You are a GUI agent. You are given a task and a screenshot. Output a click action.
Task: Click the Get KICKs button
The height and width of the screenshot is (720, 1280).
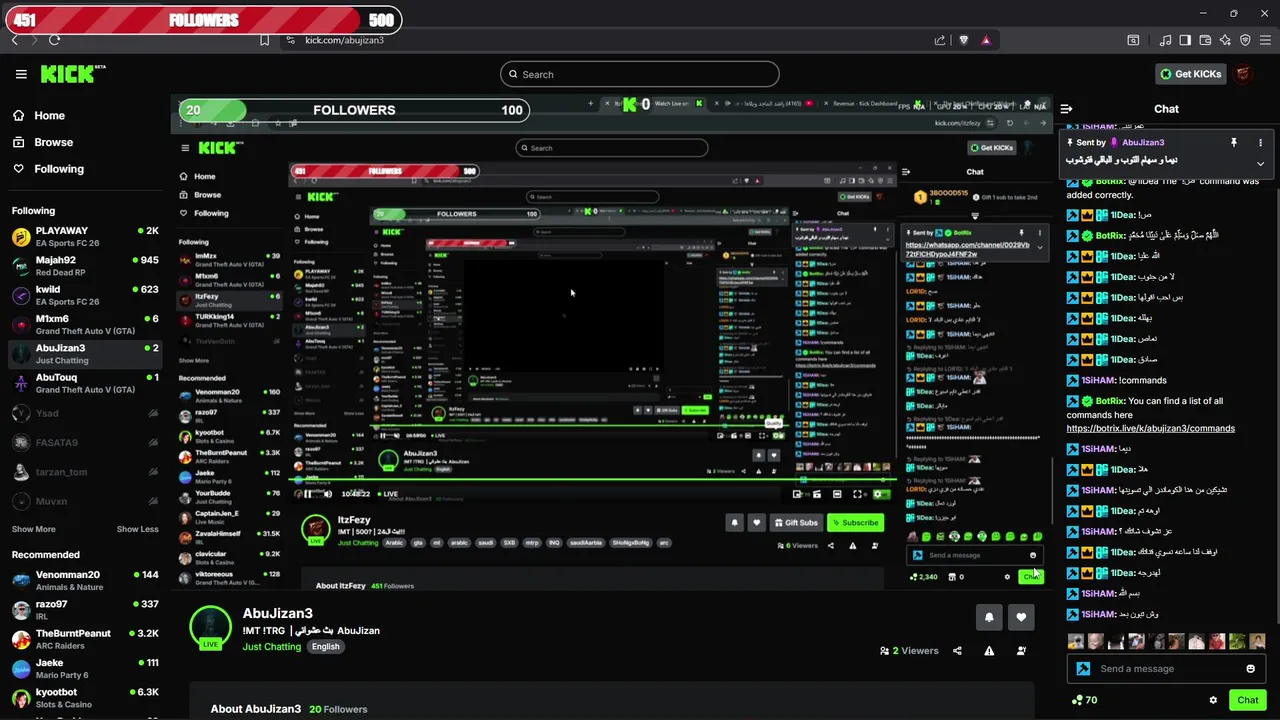tap(1190, 74)
